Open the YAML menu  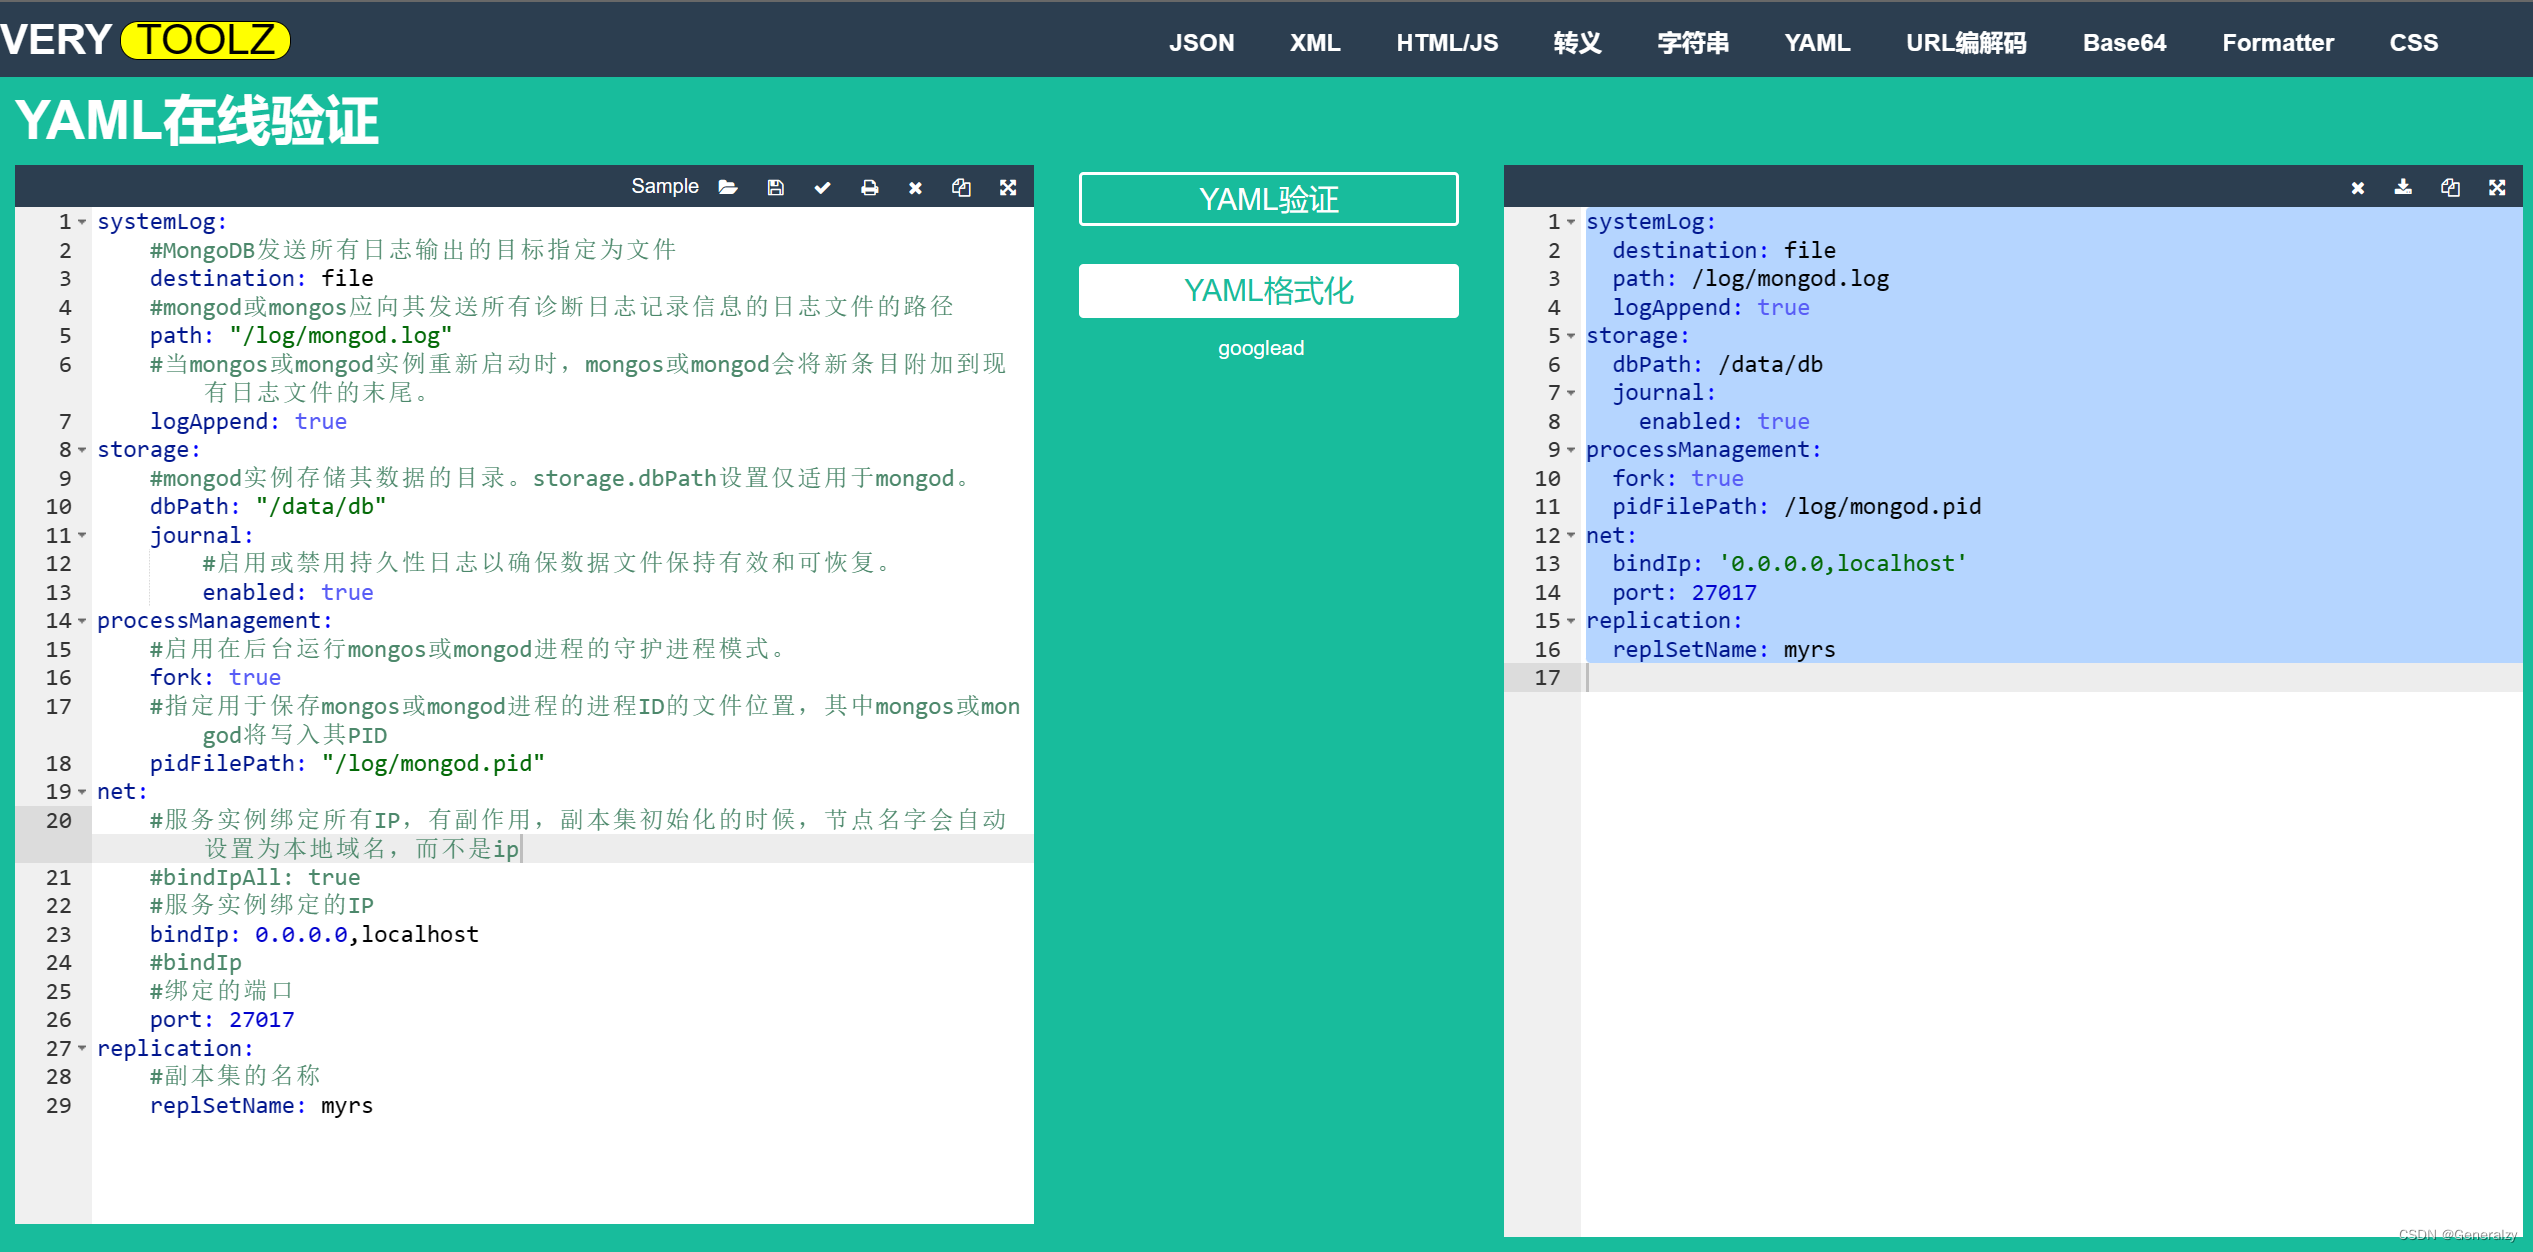[x=1817, y=43]
